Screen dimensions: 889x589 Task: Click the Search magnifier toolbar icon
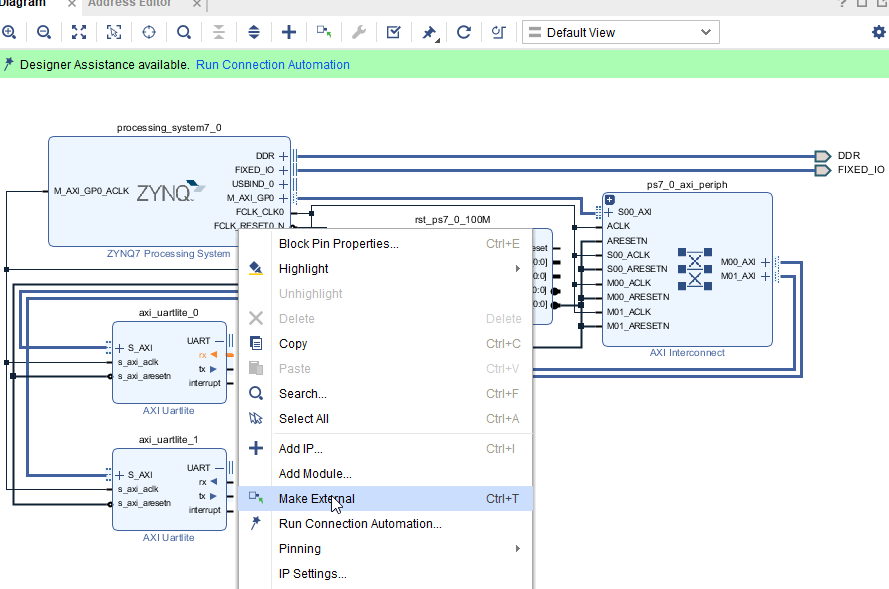[x=184, y=32]
